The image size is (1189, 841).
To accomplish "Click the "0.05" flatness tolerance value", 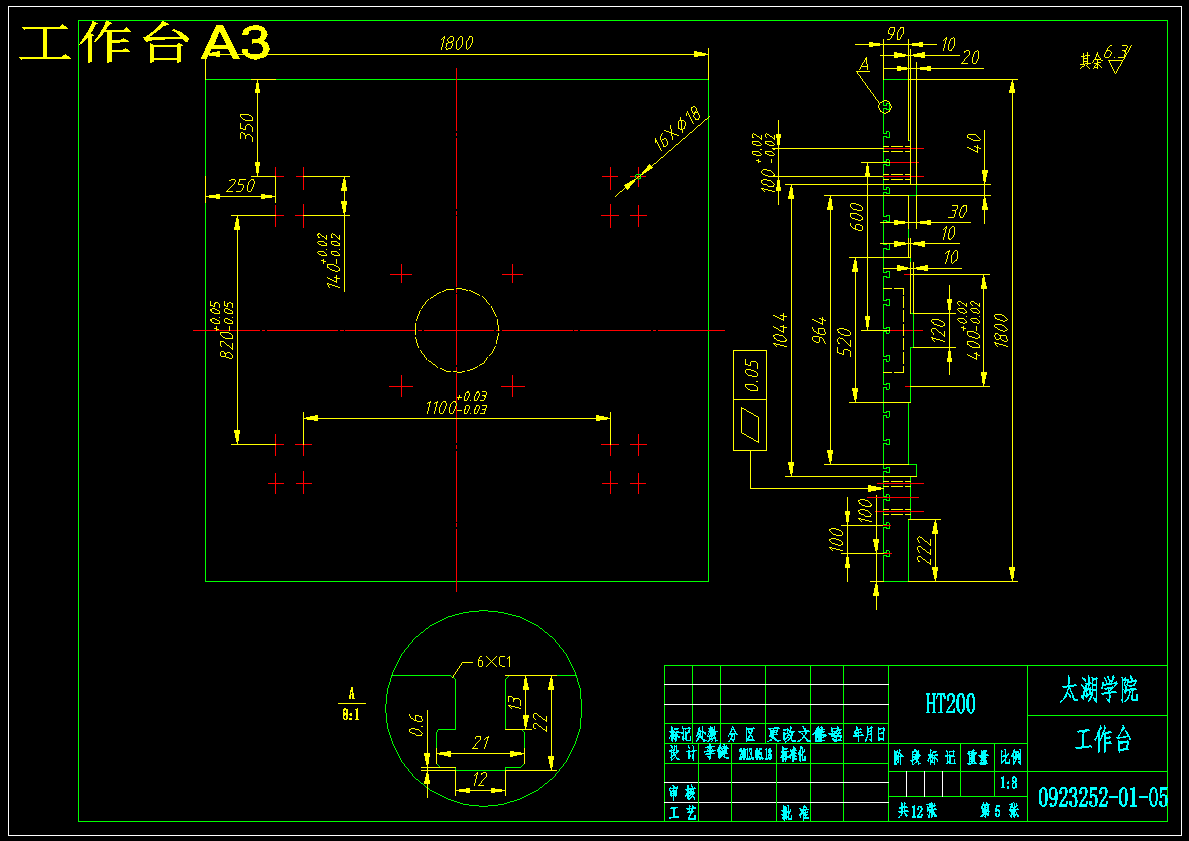I will point(751,375).
